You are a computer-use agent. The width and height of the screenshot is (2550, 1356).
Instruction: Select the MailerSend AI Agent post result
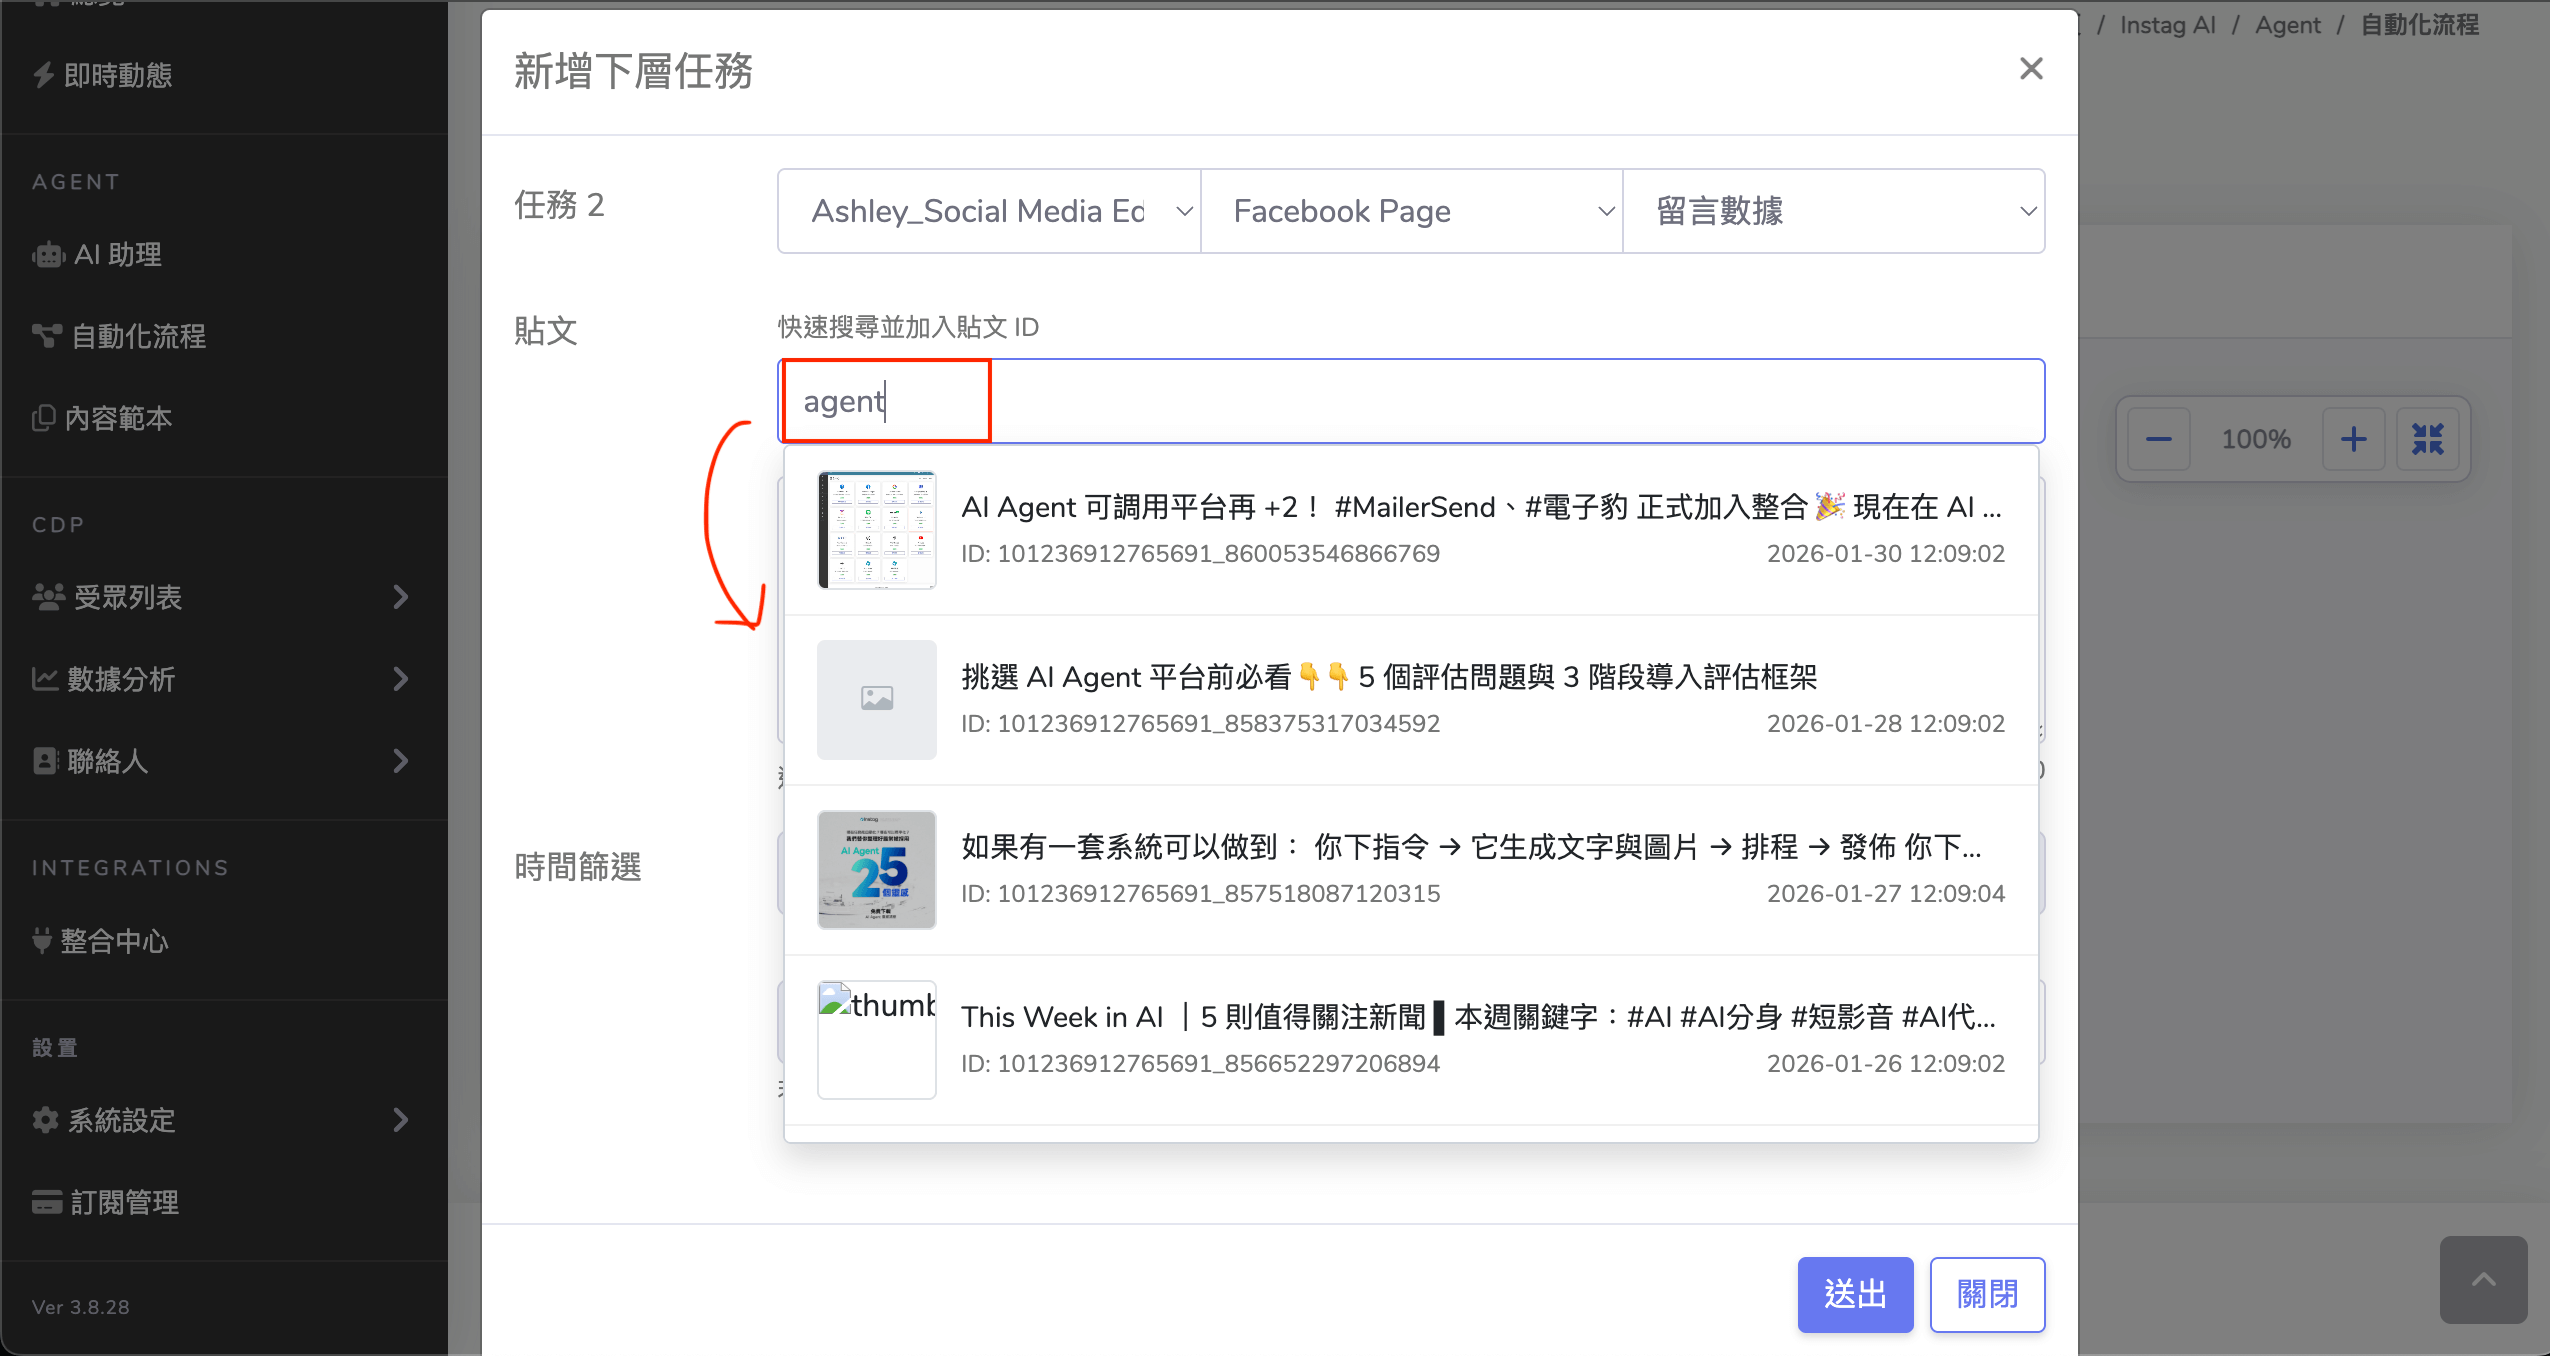(1410, 530)
